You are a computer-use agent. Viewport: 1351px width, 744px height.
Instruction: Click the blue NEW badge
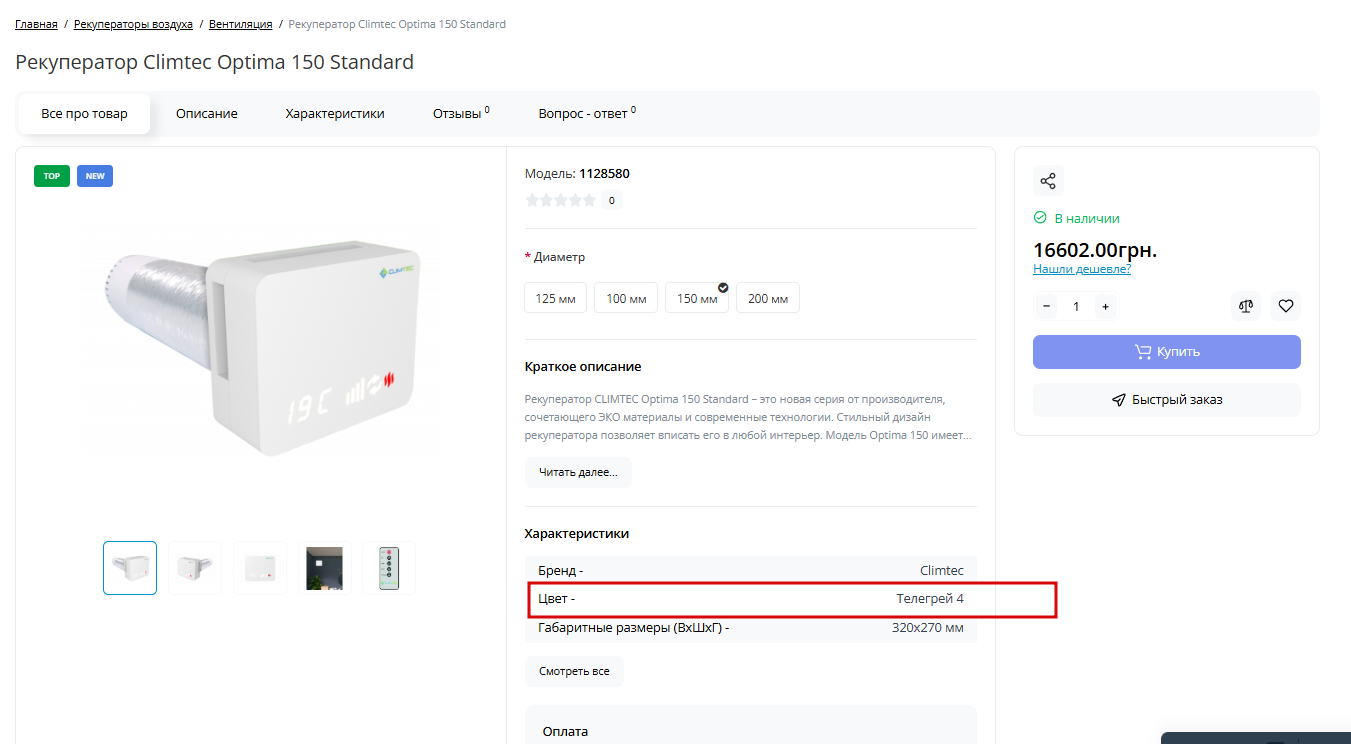[x=95, y=176]
